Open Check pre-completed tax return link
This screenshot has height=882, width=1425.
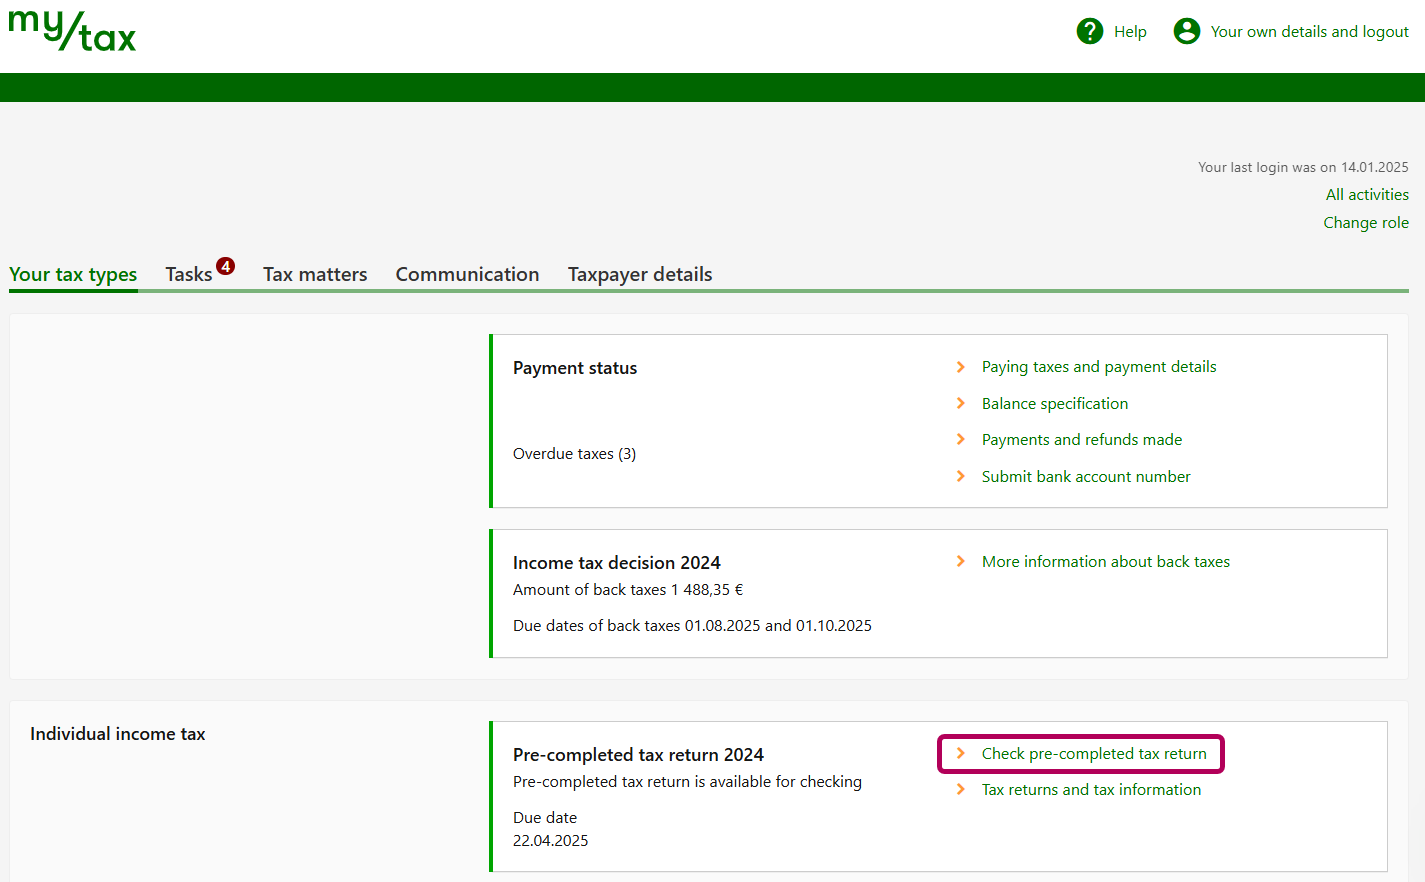pos(1093,754)
